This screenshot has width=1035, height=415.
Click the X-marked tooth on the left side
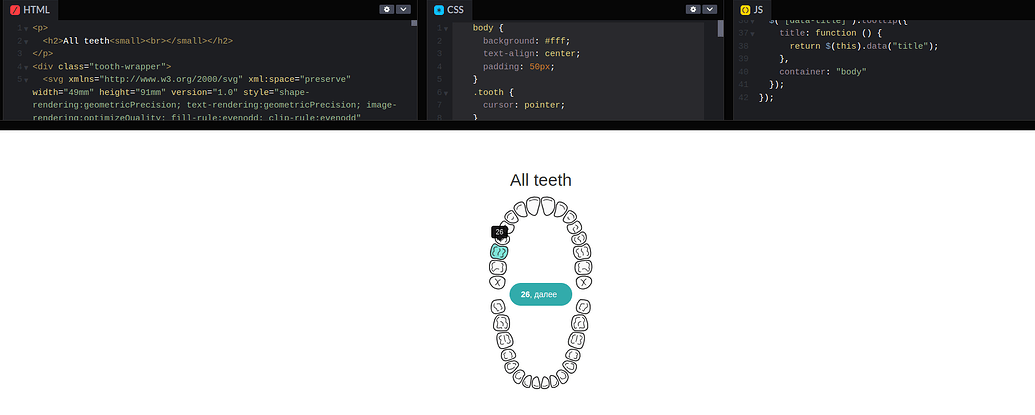[x=498, y=283]
